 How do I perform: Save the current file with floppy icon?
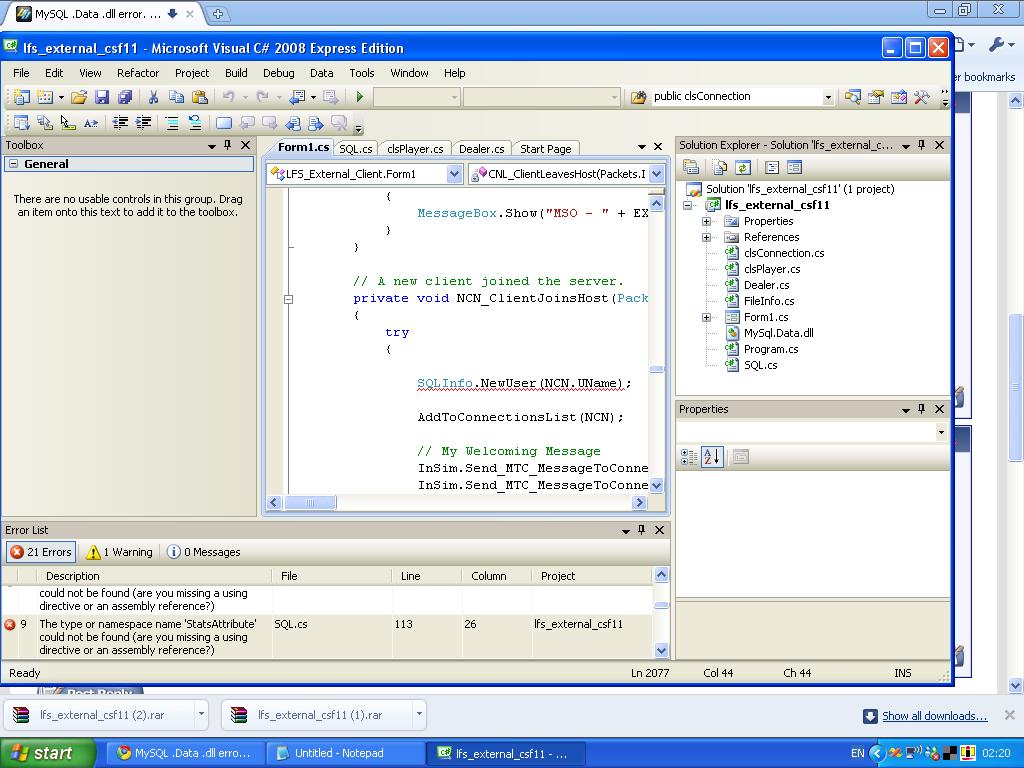102,97
